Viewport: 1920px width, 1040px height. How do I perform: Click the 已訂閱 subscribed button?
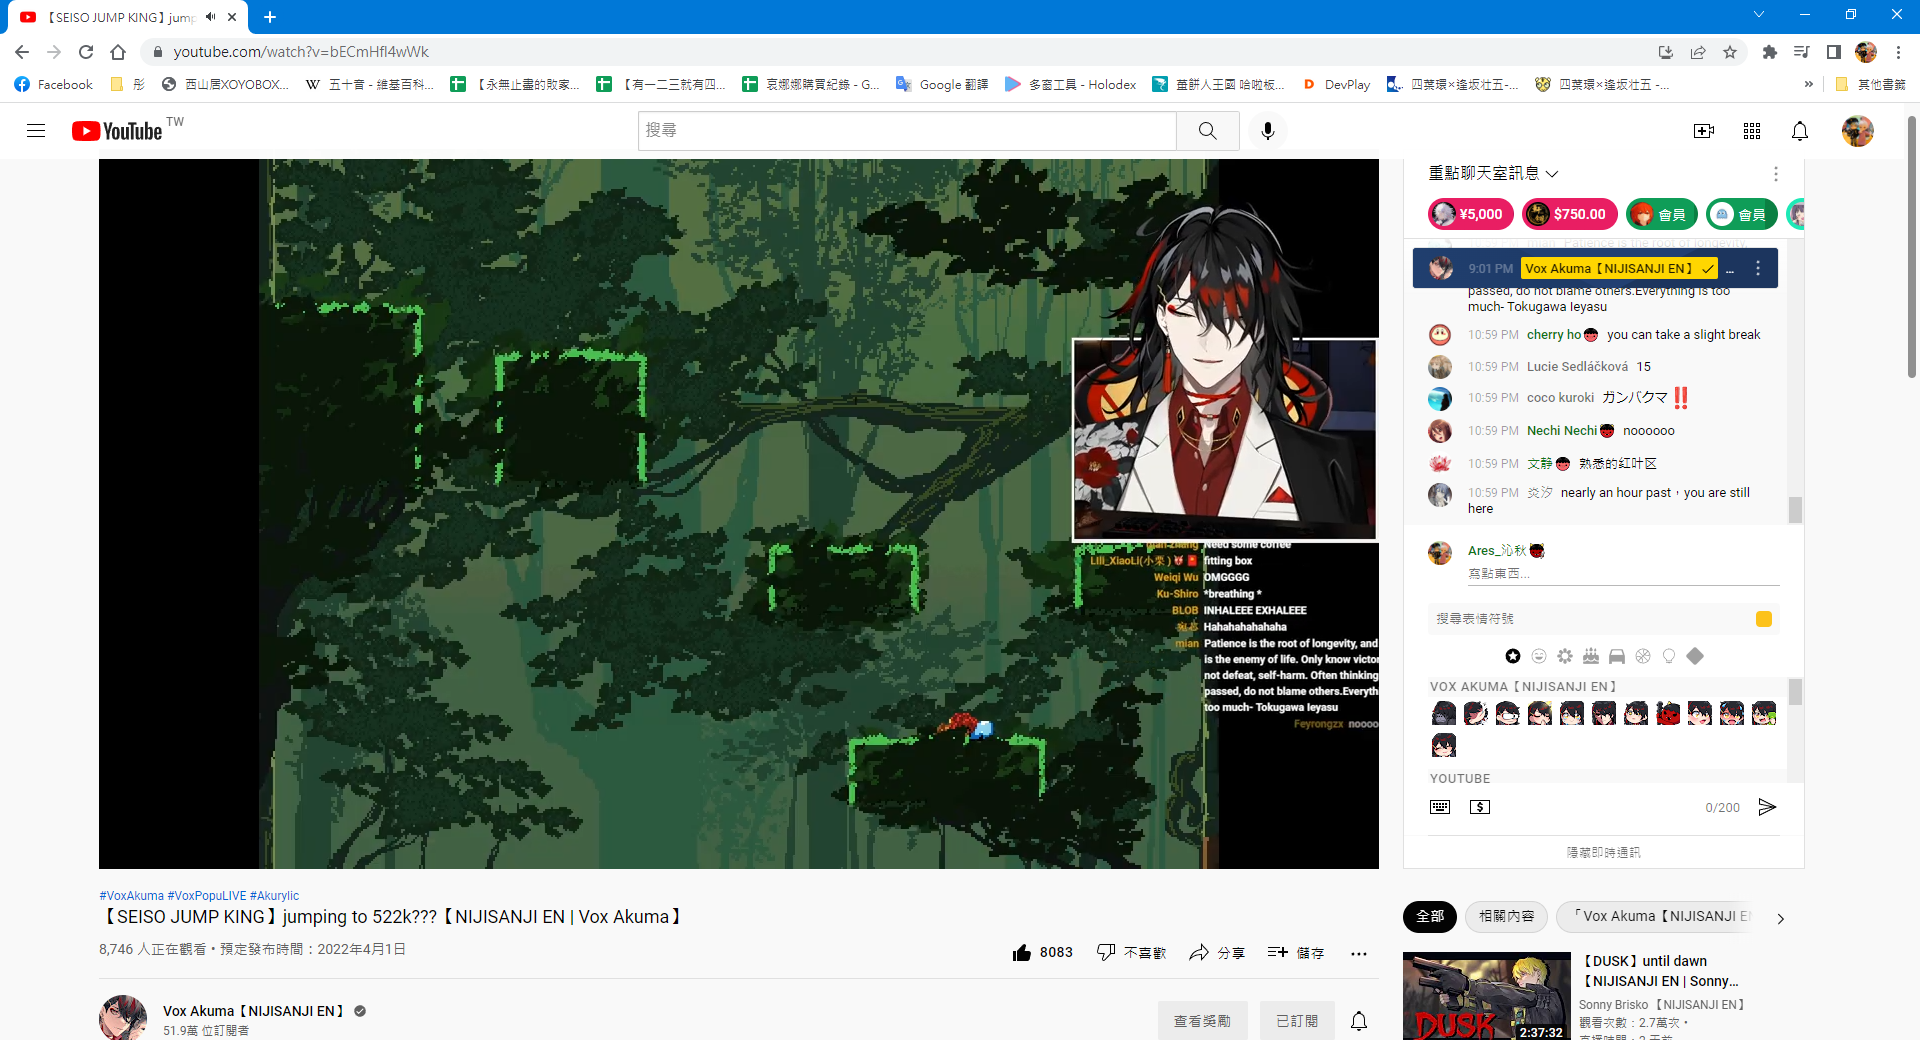pos(1297,1021)
